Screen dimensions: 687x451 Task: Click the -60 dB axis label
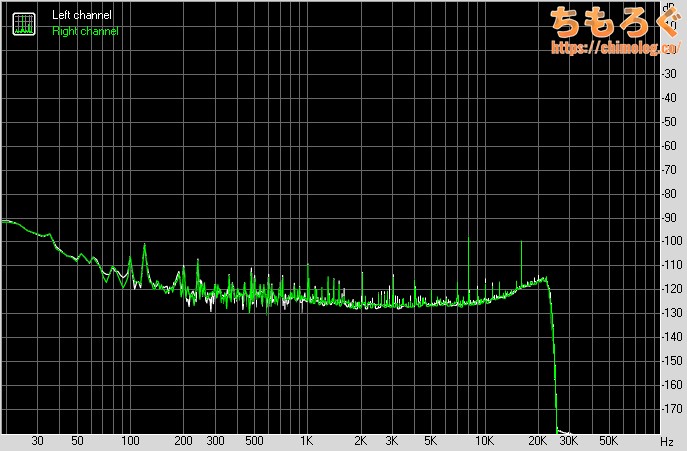[670, 145]
